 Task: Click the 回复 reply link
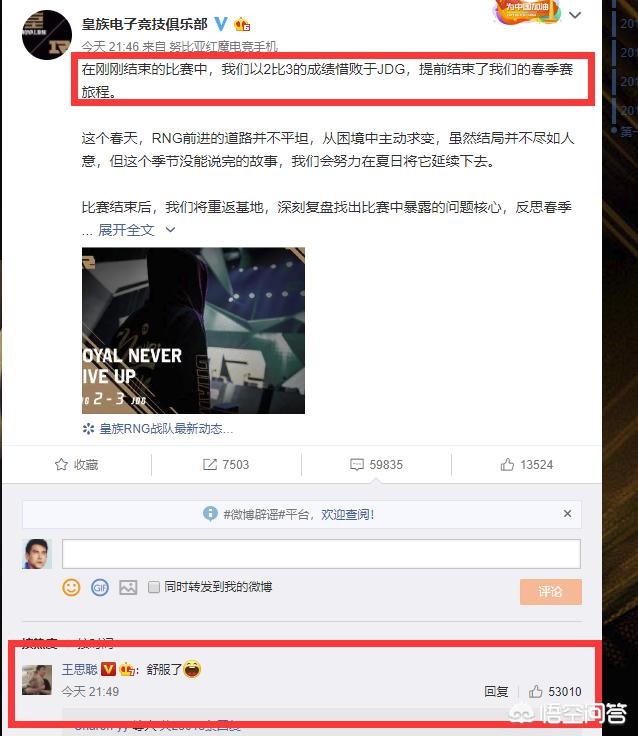(496, 691)
